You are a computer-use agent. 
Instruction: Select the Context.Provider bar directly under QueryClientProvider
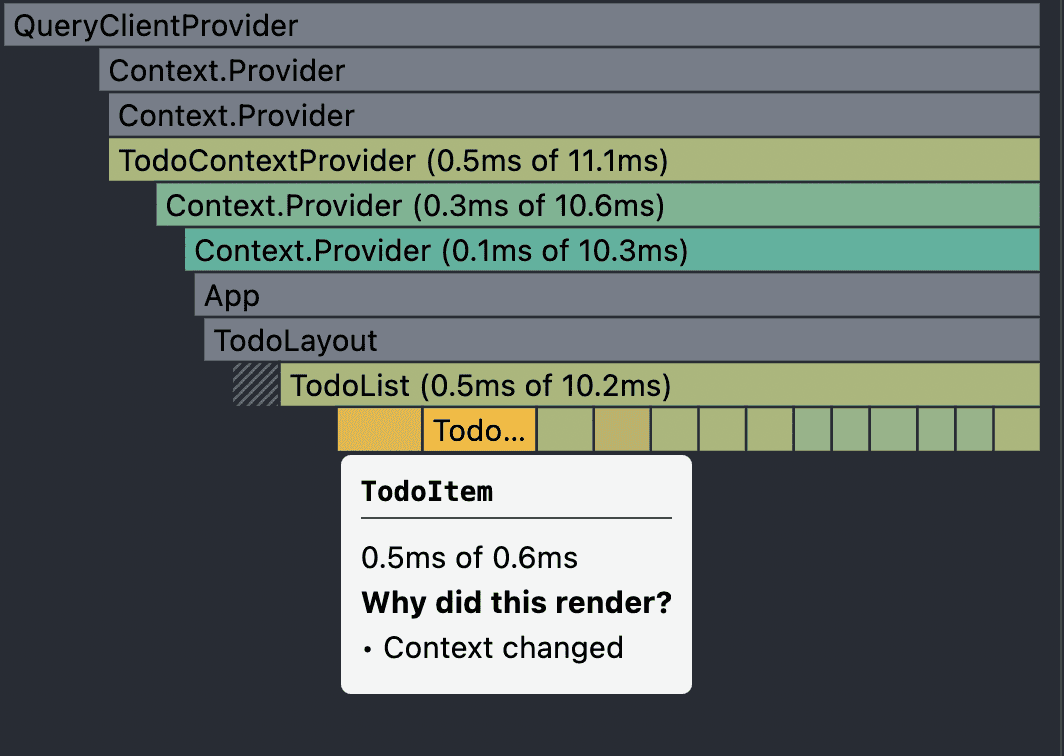tap(569, 70)
